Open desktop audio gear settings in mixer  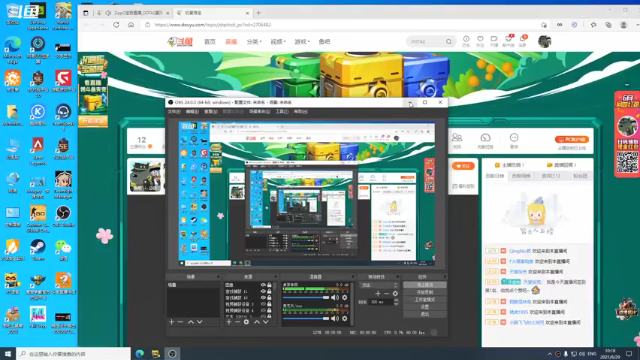[x=345, y=298]
